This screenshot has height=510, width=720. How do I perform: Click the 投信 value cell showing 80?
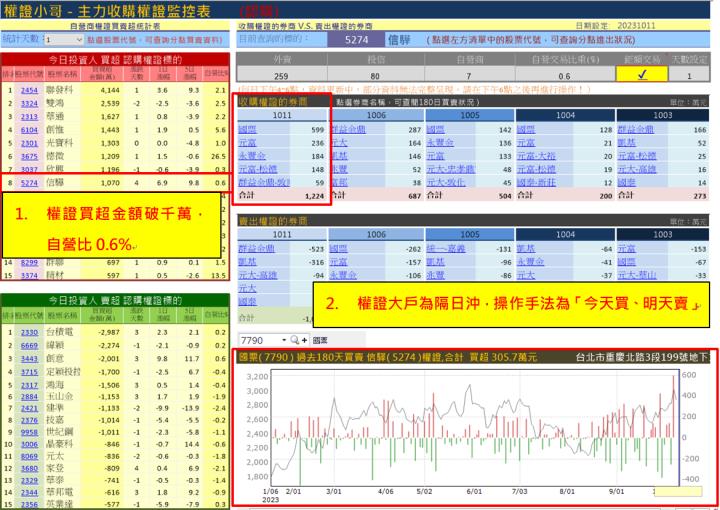tap(375, 74)
